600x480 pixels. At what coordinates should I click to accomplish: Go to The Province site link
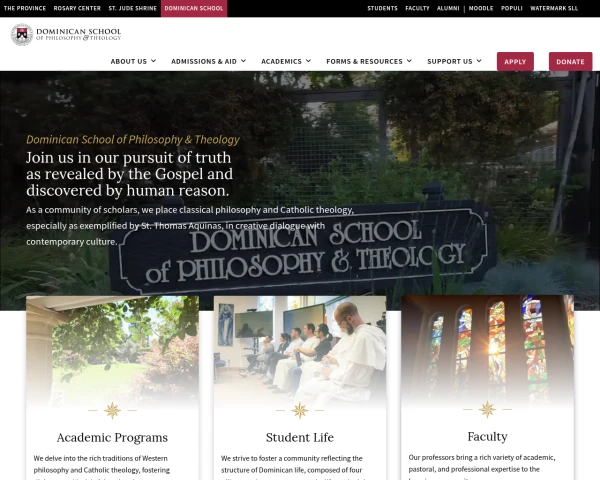(x=25, y=8)
